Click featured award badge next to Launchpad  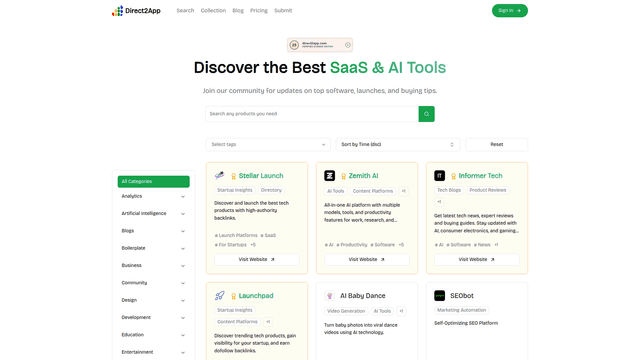point(233,296)
